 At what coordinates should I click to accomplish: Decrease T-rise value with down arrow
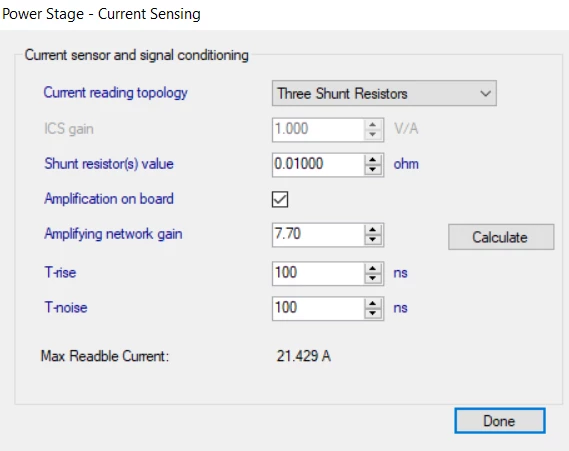(373, 279)
